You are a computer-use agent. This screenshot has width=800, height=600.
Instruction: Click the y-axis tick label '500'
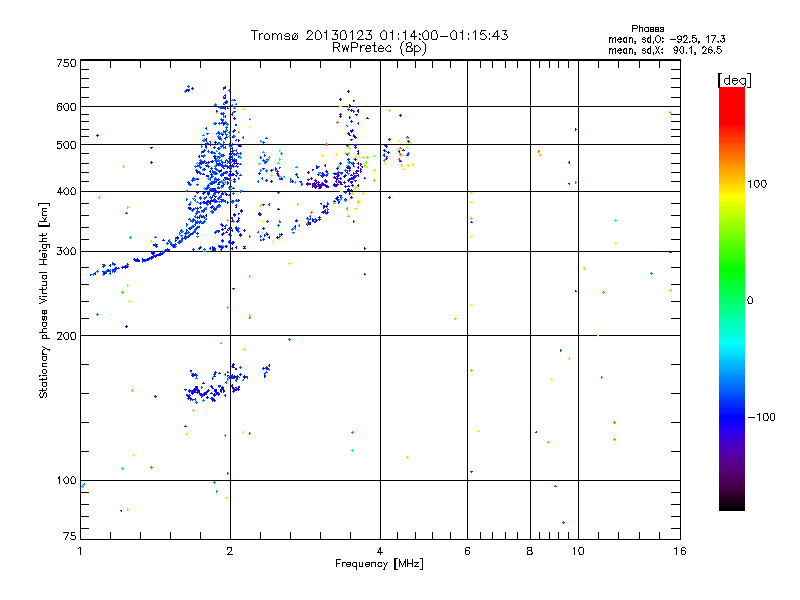coord(66,145)
